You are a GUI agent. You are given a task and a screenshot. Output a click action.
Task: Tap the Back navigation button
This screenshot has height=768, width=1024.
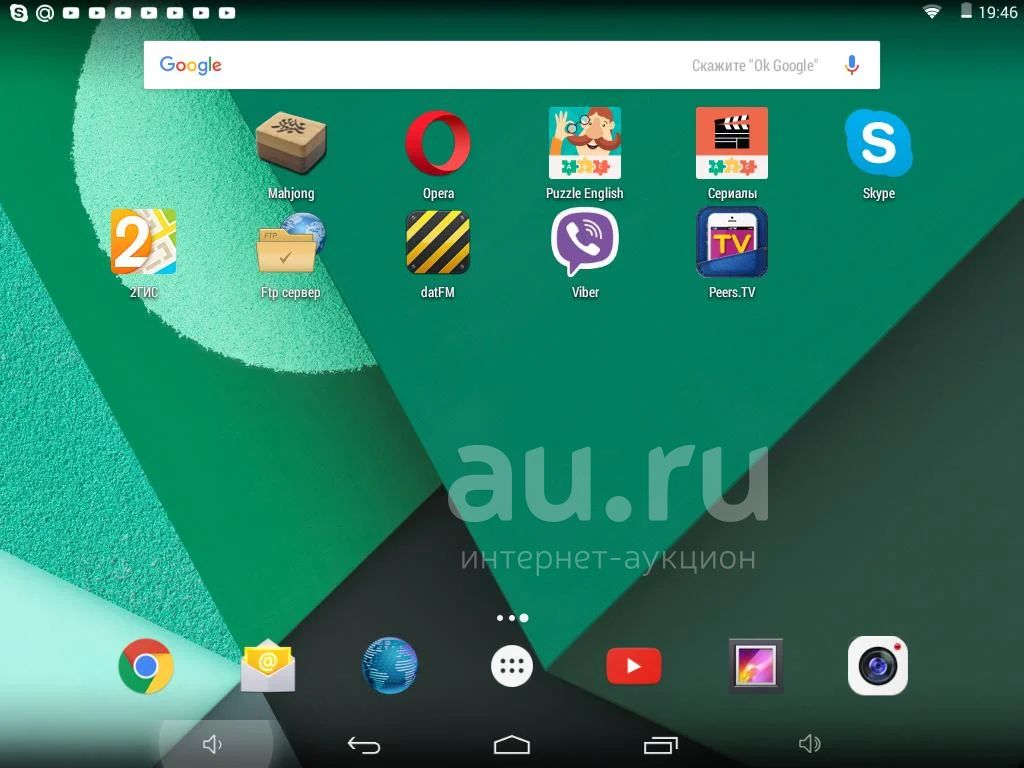363,744
